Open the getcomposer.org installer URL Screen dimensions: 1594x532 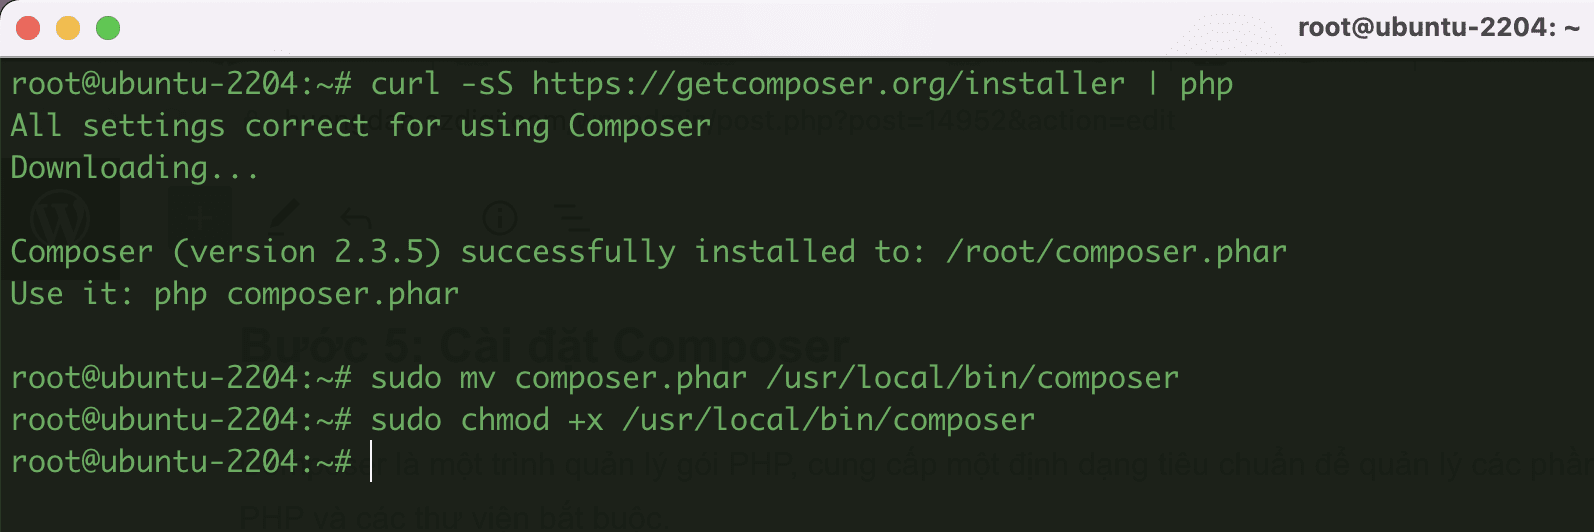click(x=828, y=84)
